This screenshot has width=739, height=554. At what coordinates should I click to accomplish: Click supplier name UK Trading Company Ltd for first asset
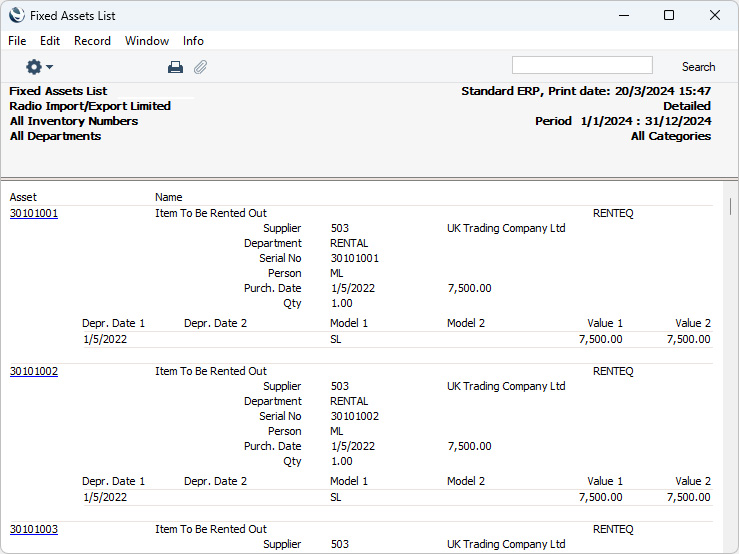506,228
